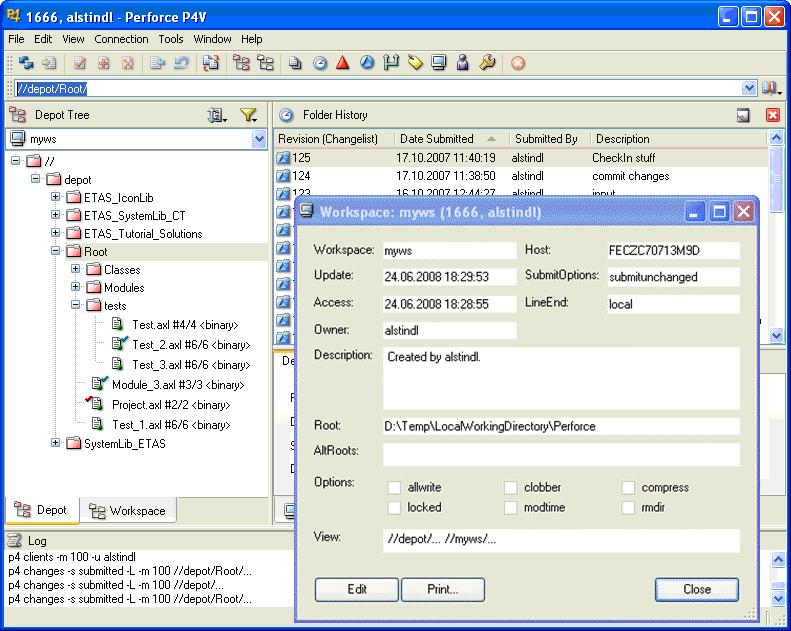Open the myws workspace selector dropdown
The image size is (791, 631).
click(259, 139)
